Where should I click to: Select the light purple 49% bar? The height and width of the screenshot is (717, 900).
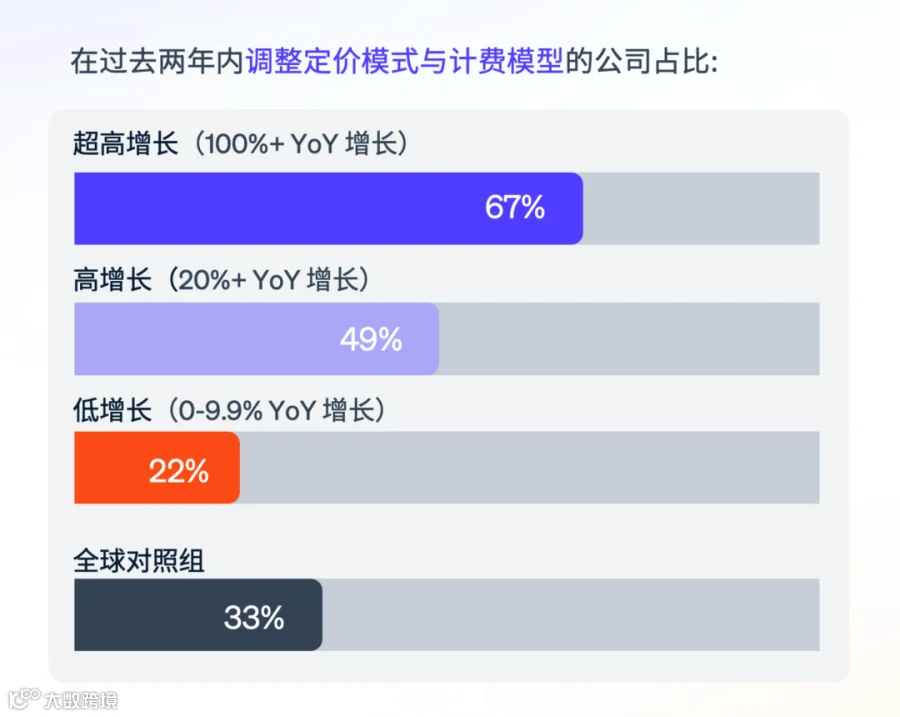point(257,339)
